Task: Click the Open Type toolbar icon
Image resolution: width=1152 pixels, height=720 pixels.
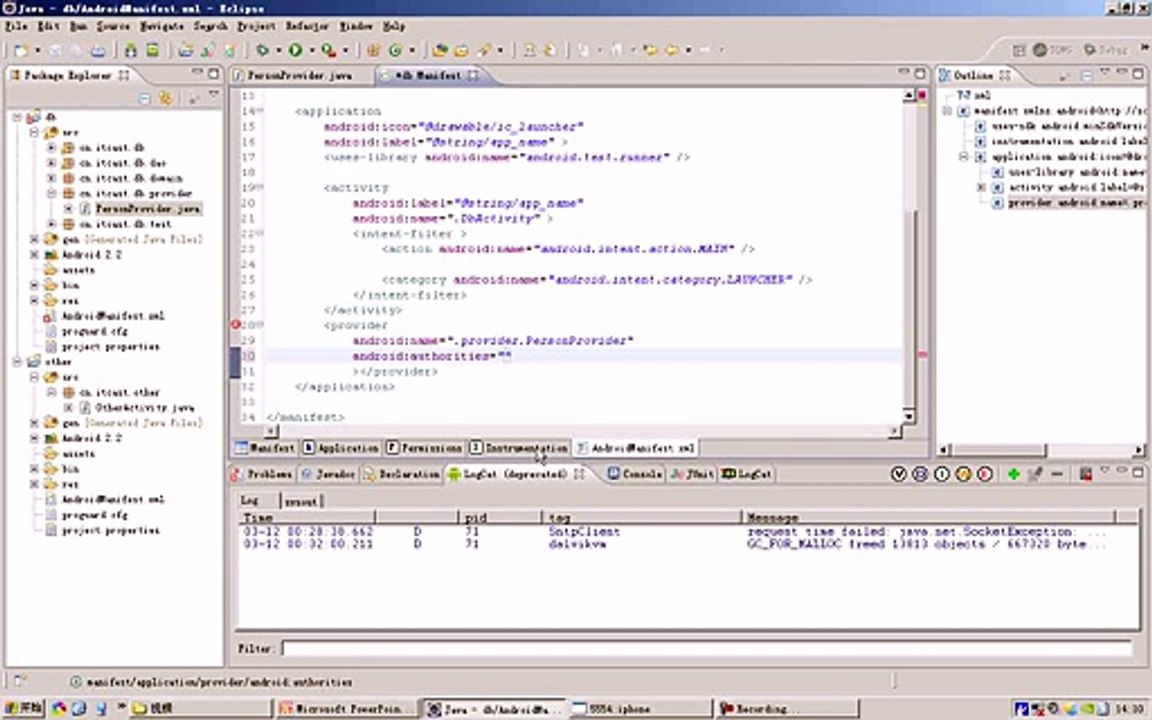Action: pyautogui.click(x=439, y=50)
